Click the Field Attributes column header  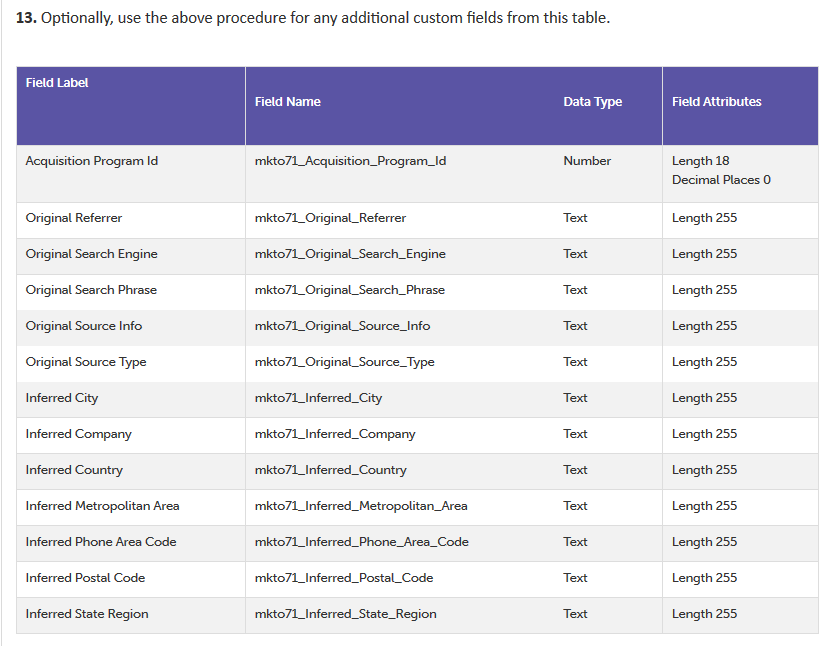[716, 102]
